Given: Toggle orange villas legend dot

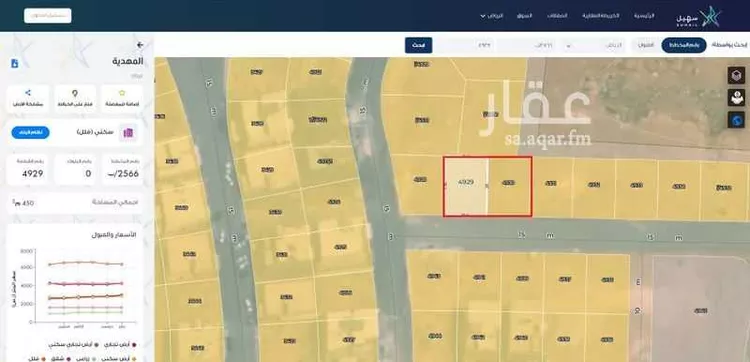Looking at the screenshot, I should pyautogui.click(x=43, y=359).
